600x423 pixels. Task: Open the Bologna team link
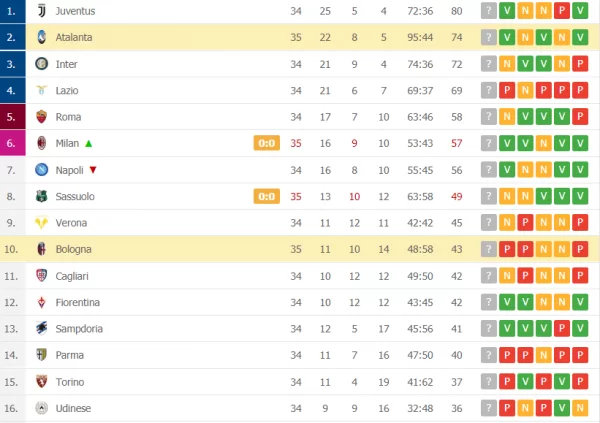[x=73, y=249]
